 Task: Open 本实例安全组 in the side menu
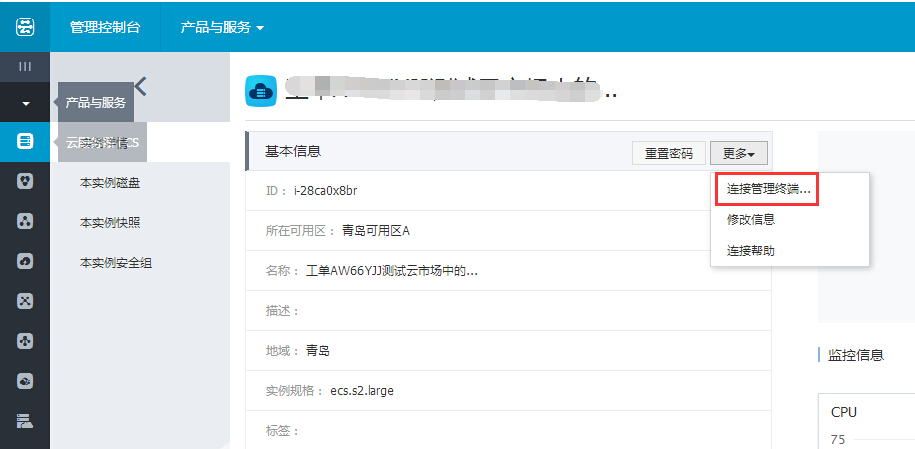tap(115, 263)
